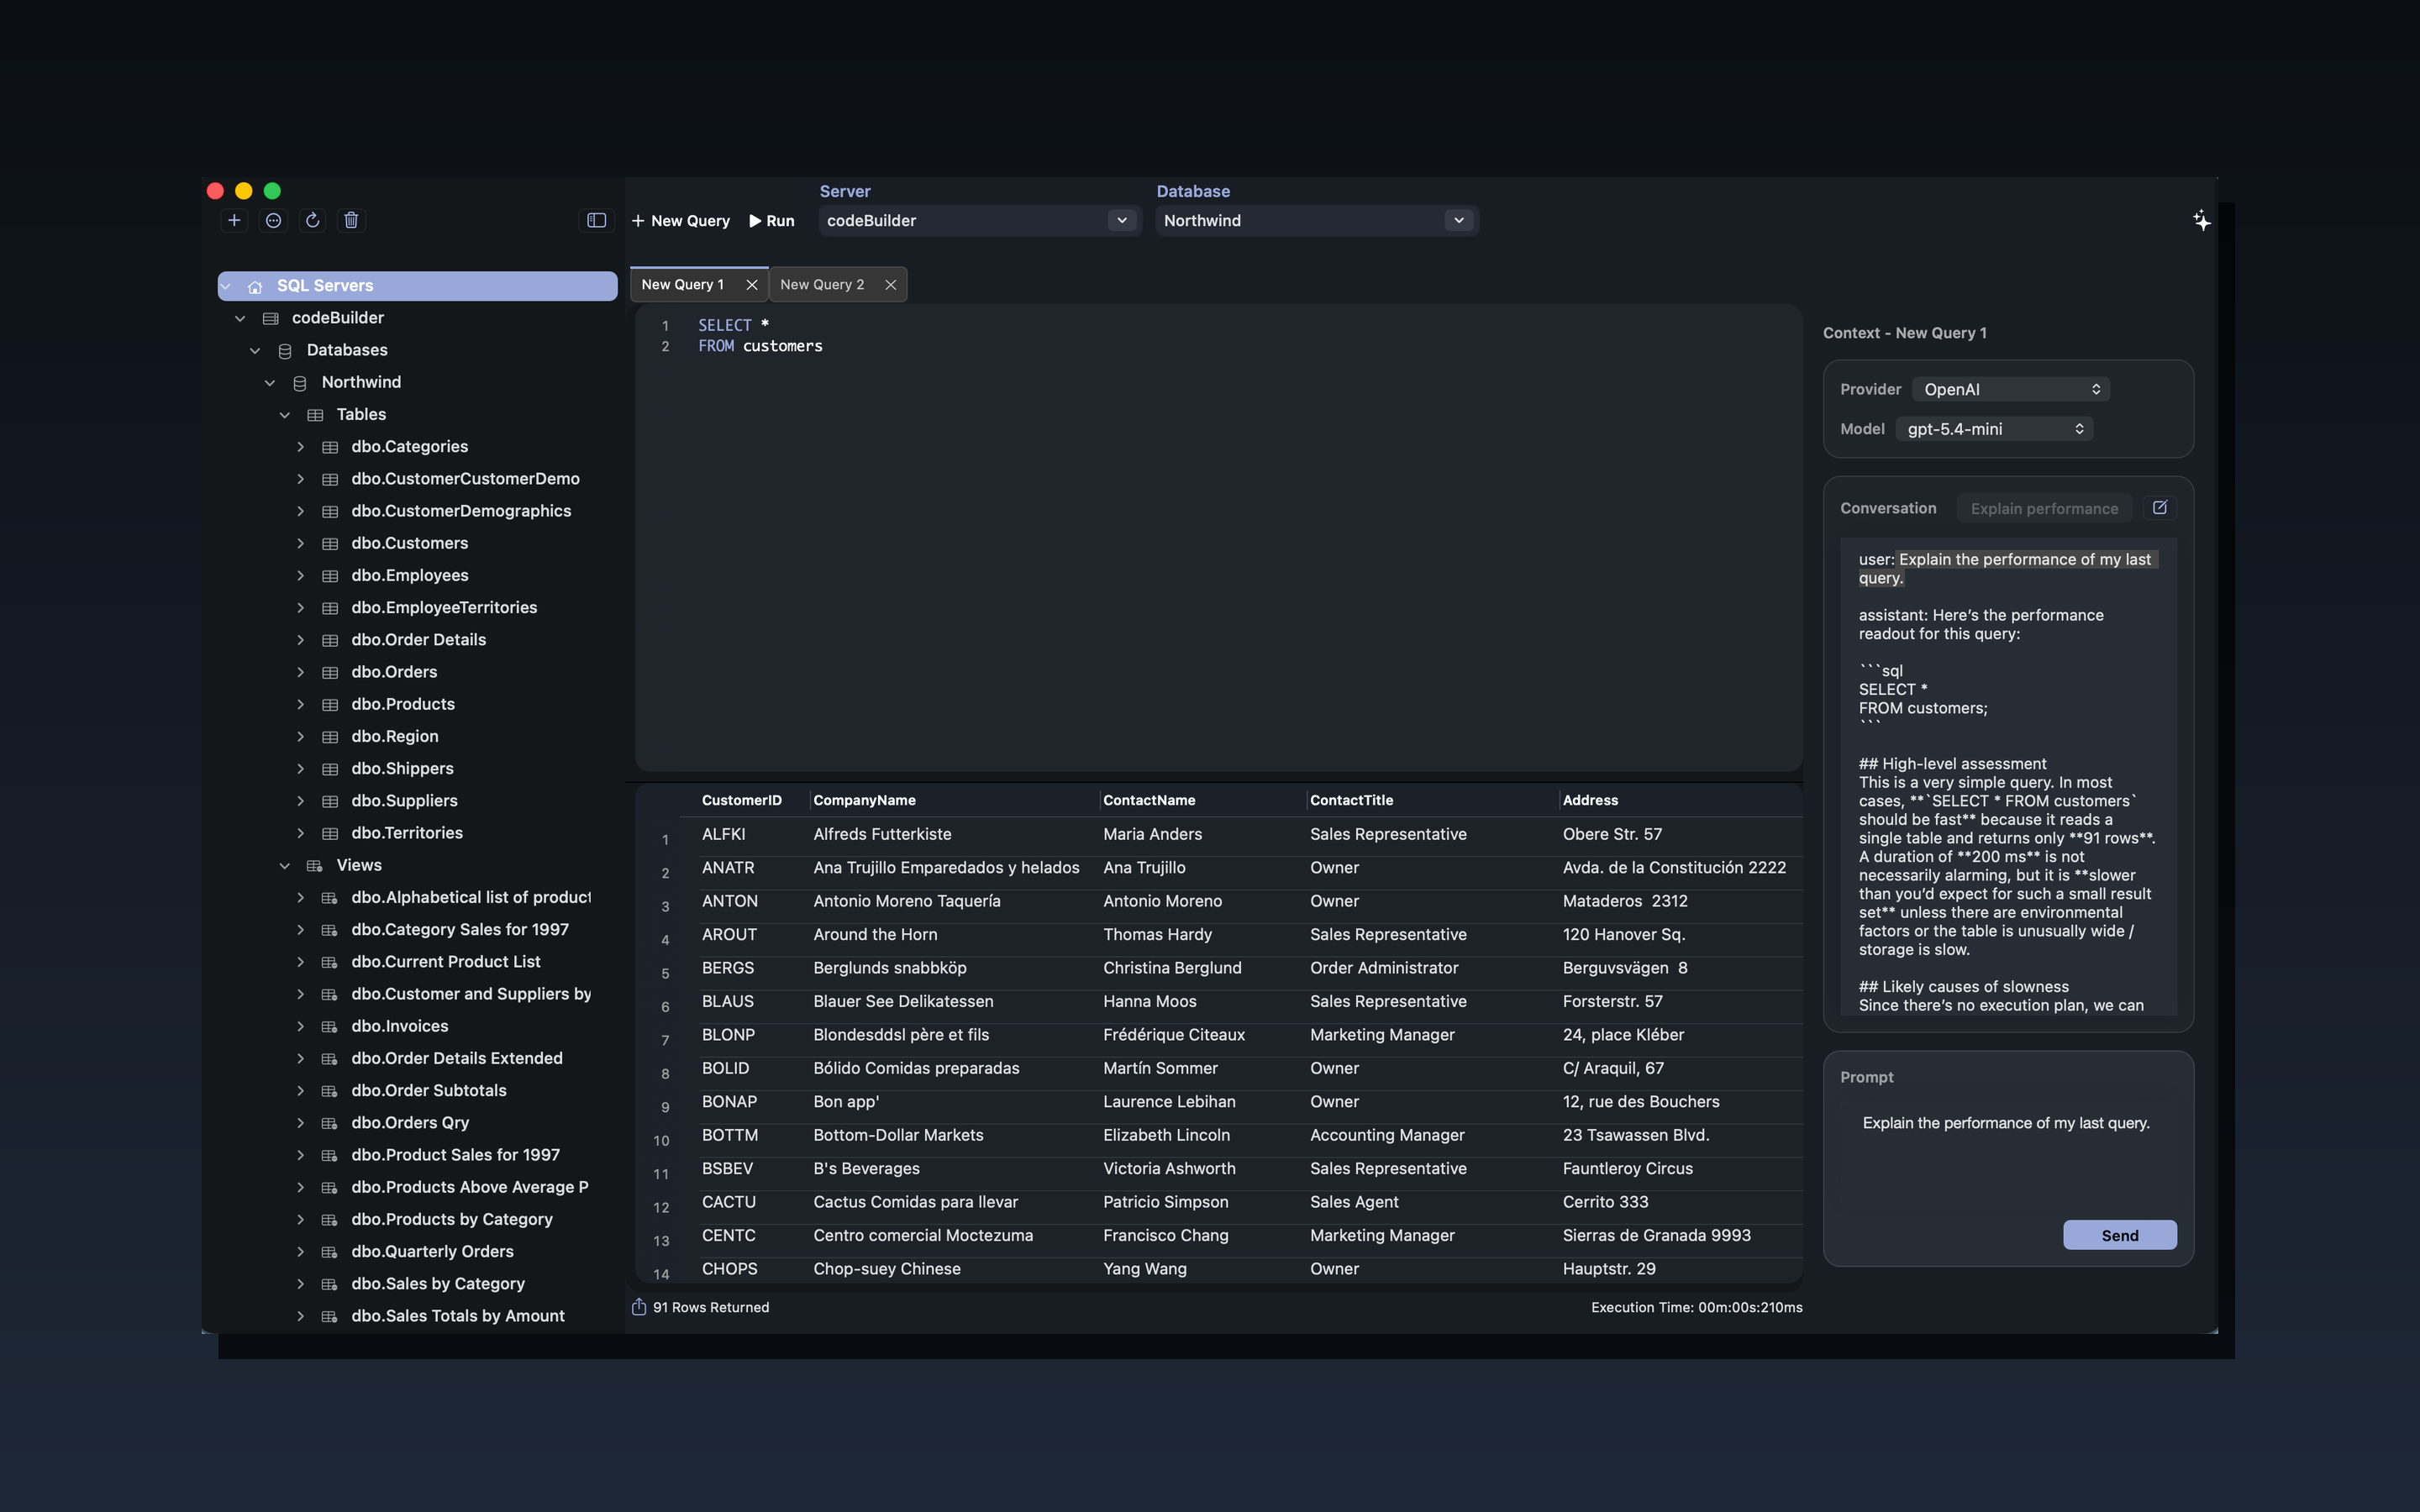The width and height of the screenshot is (2420, 1512).
Task: Collapse the Tables node
Action: 286,414
